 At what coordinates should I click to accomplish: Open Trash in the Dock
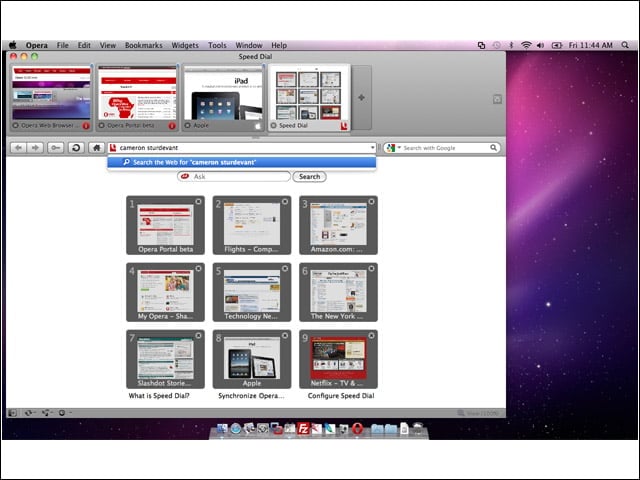pos(418,429)
